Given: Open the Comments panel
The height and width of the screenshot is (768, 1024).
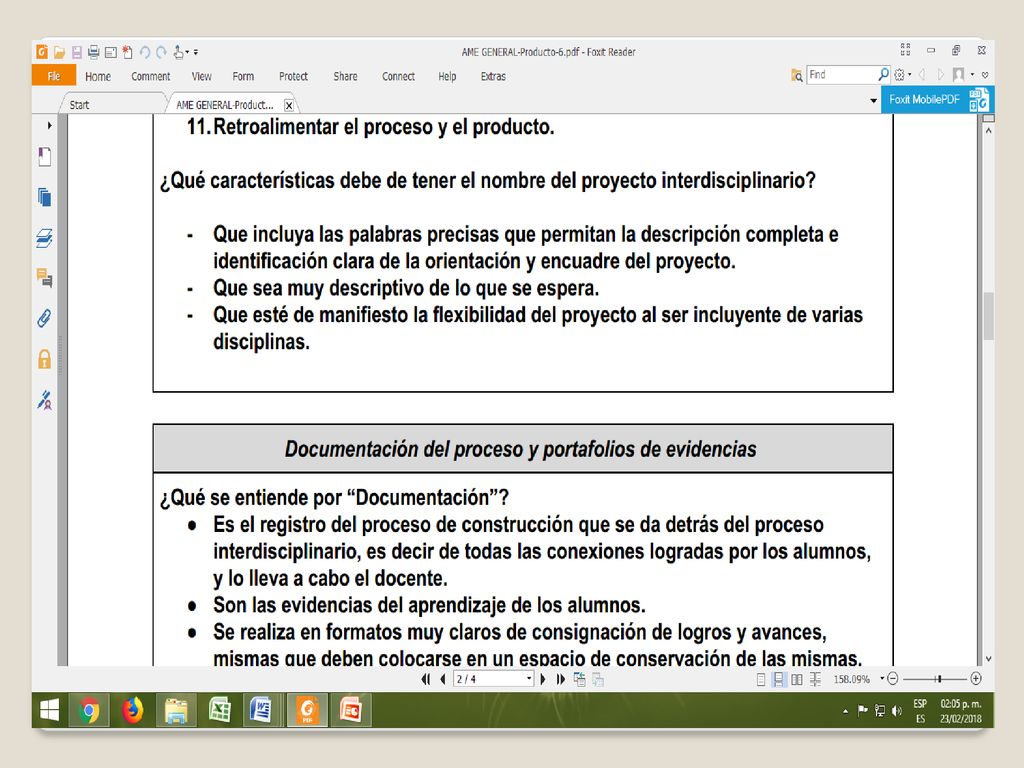Looking at the screenshot, I should (44, 278).
